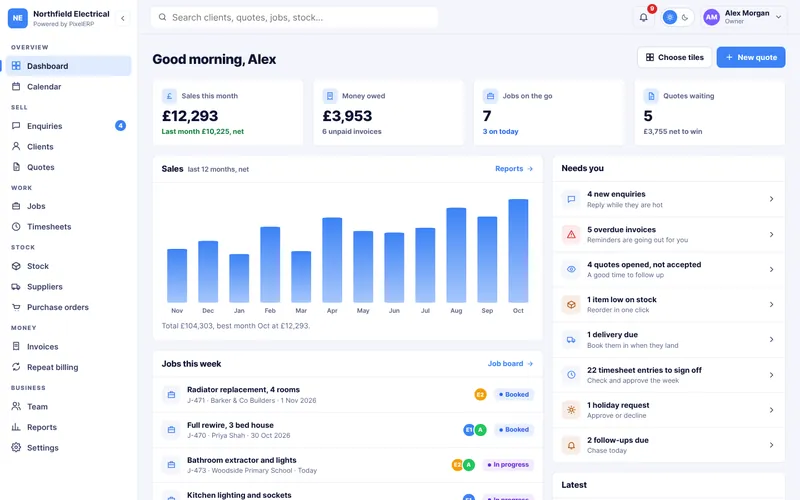Expand the 1 delivery due row chevron

pos(771,340)
